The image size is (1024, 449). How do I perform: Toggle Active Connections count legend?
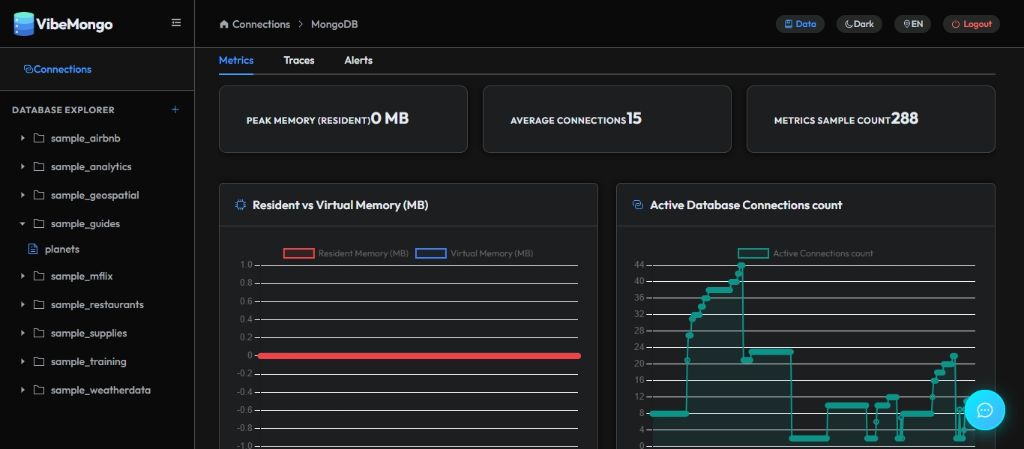[x=805, y=253]
